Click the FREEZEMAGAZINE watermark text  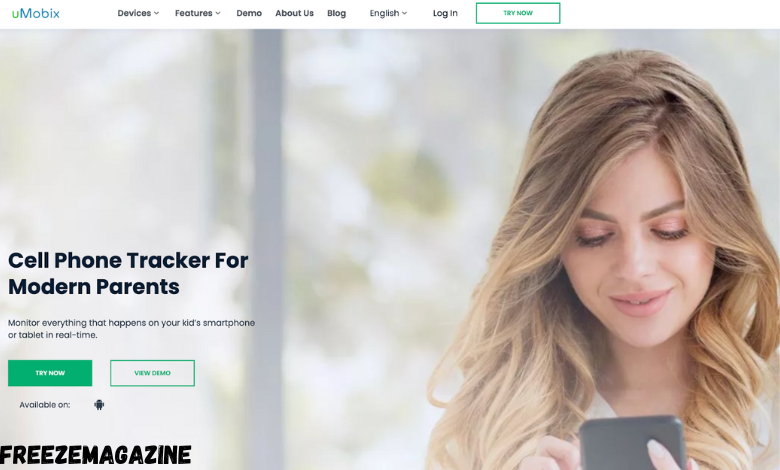(96, 455)
